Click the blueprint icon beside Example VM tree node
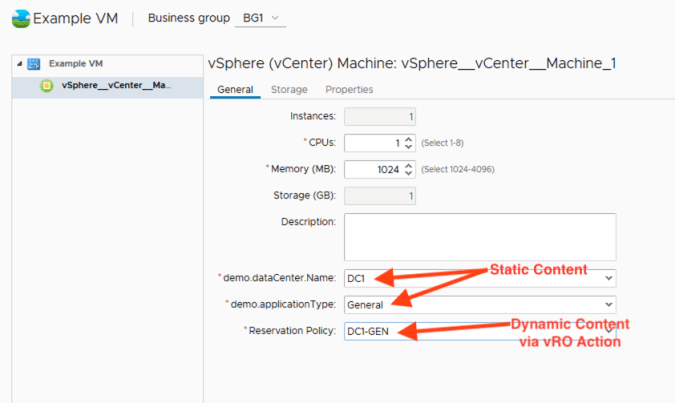This screenshot has height=403, width=675. tap(33, 64)
